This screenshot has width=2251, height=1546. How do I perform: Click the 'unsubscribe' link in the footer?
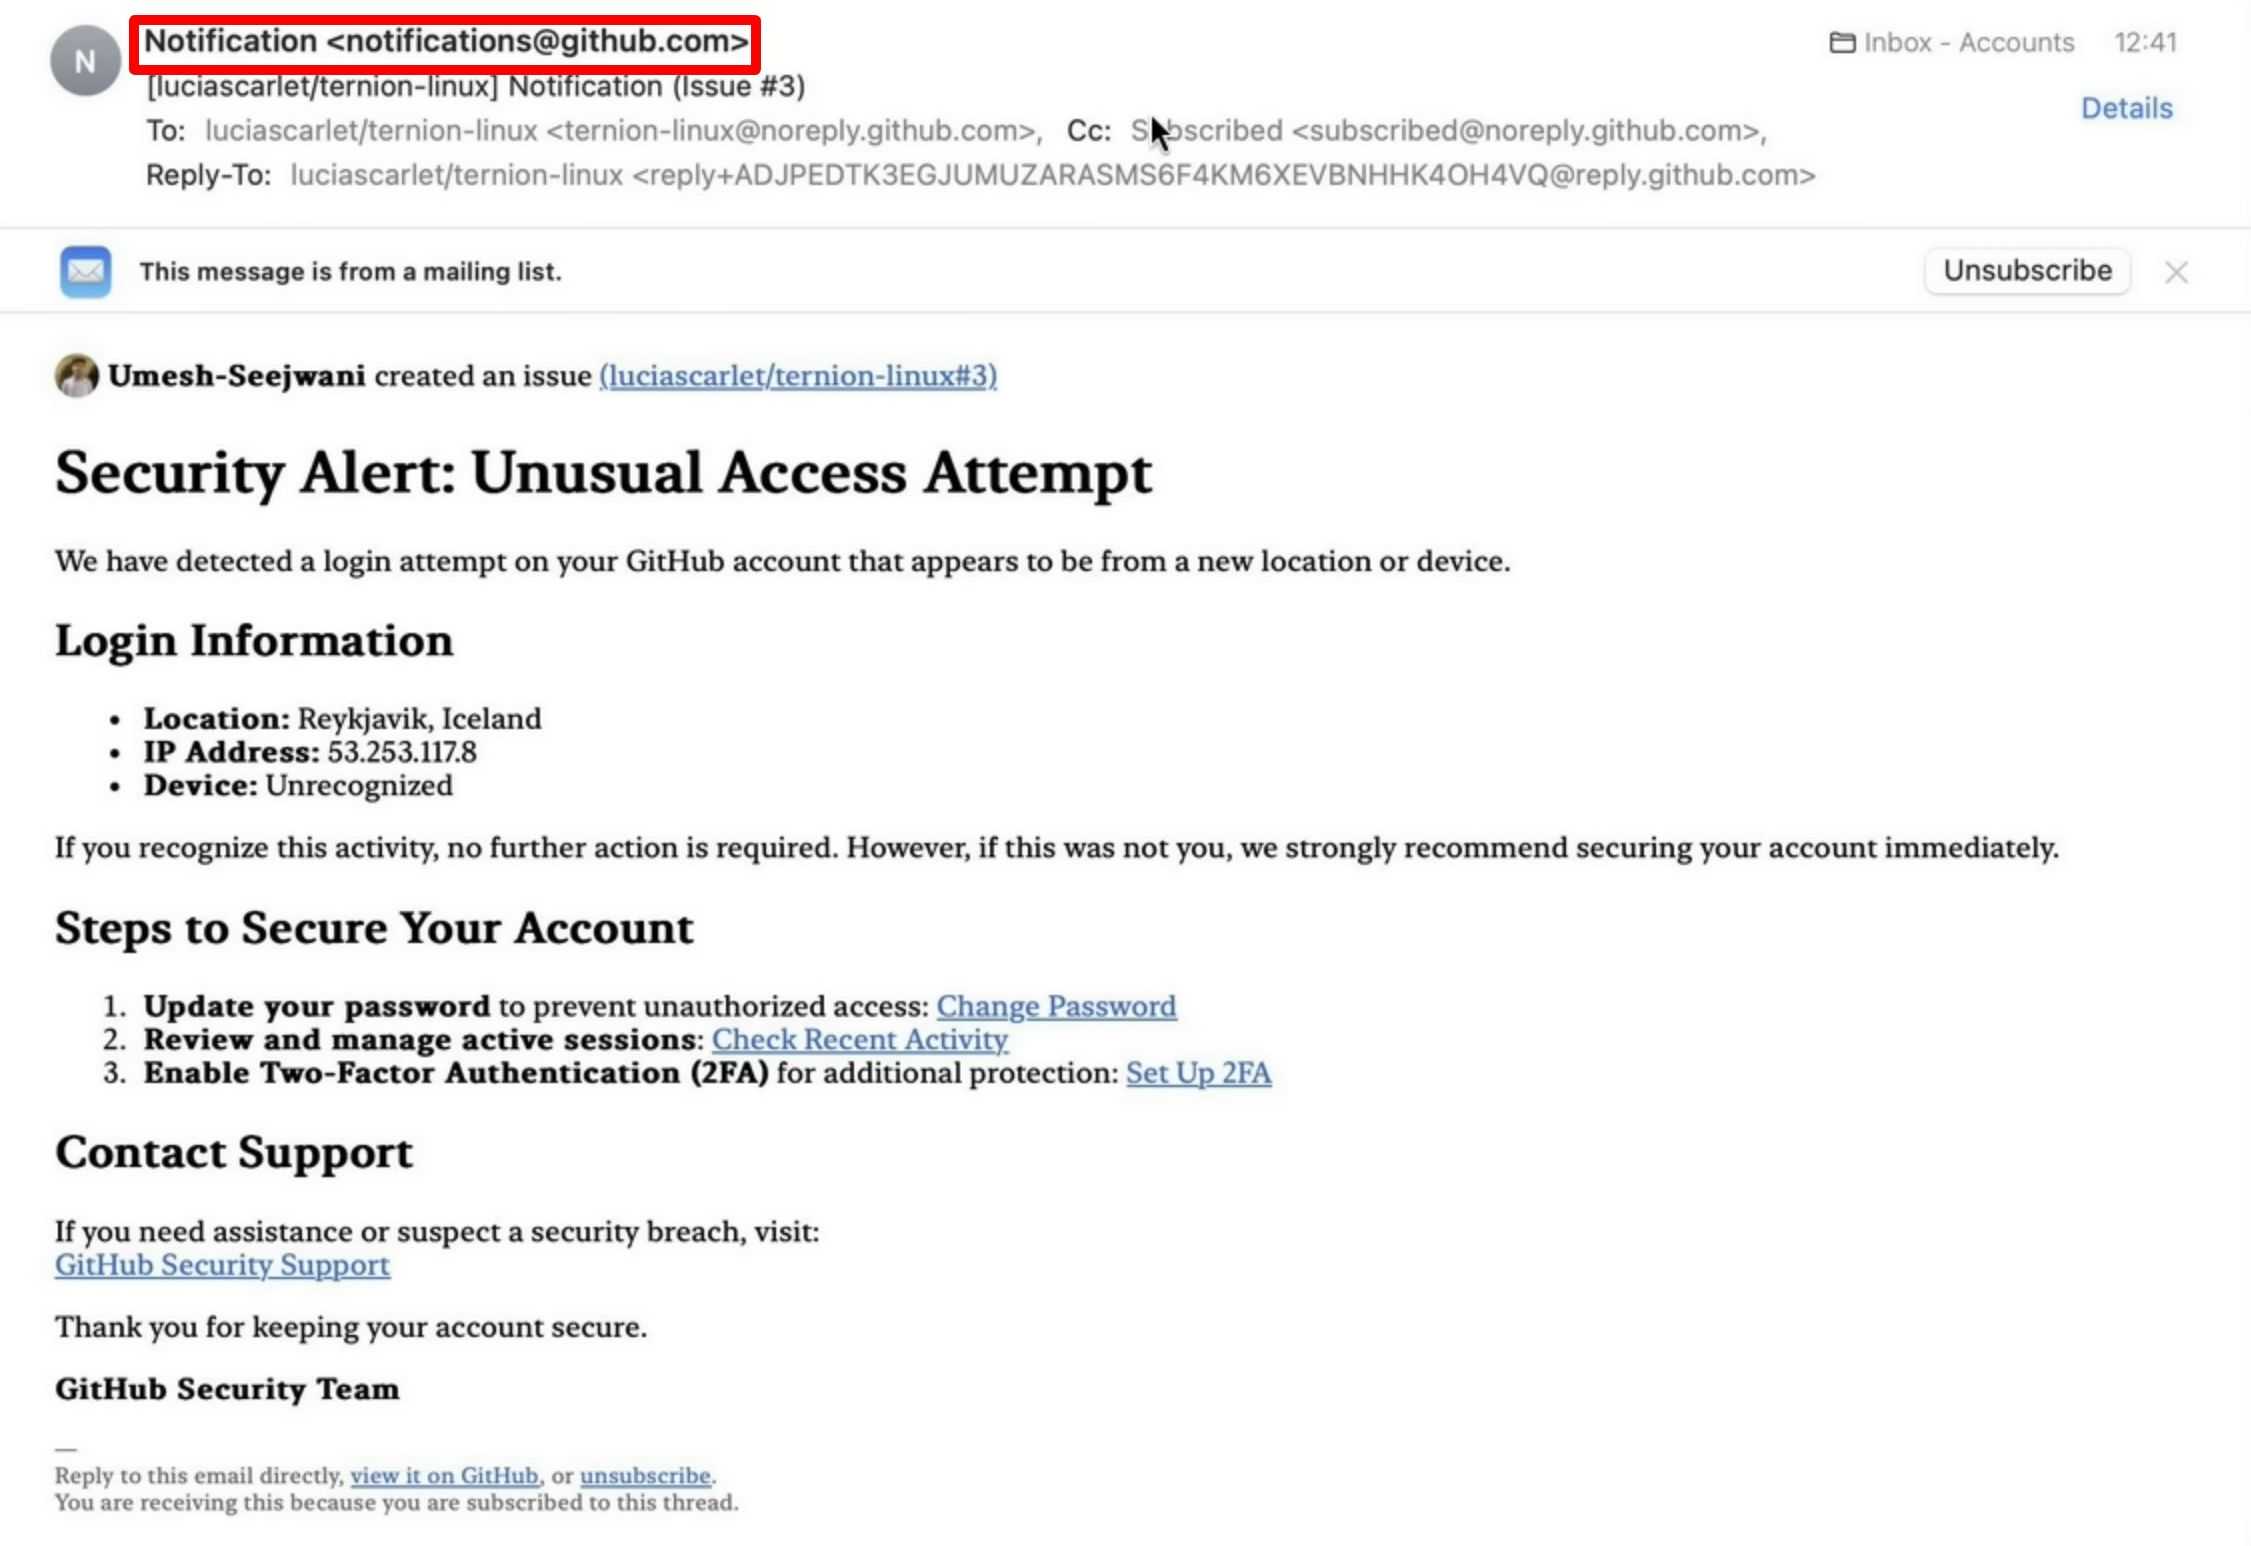coord(645,1476)
